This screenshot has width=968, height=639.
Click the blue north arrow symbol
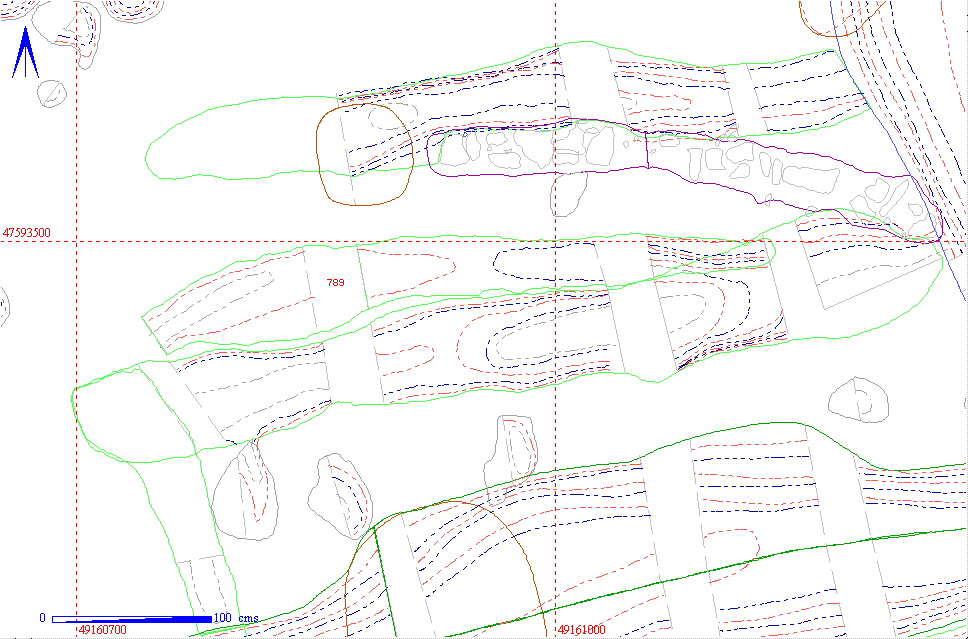click(25, 52)
